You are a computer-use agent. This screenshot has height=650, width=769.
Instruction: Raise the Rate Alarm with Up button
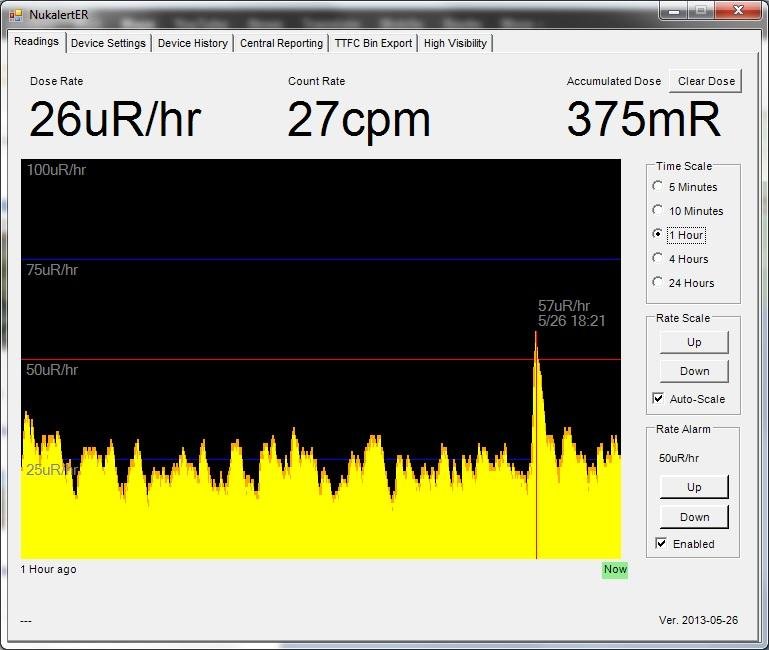click(694, 487)
